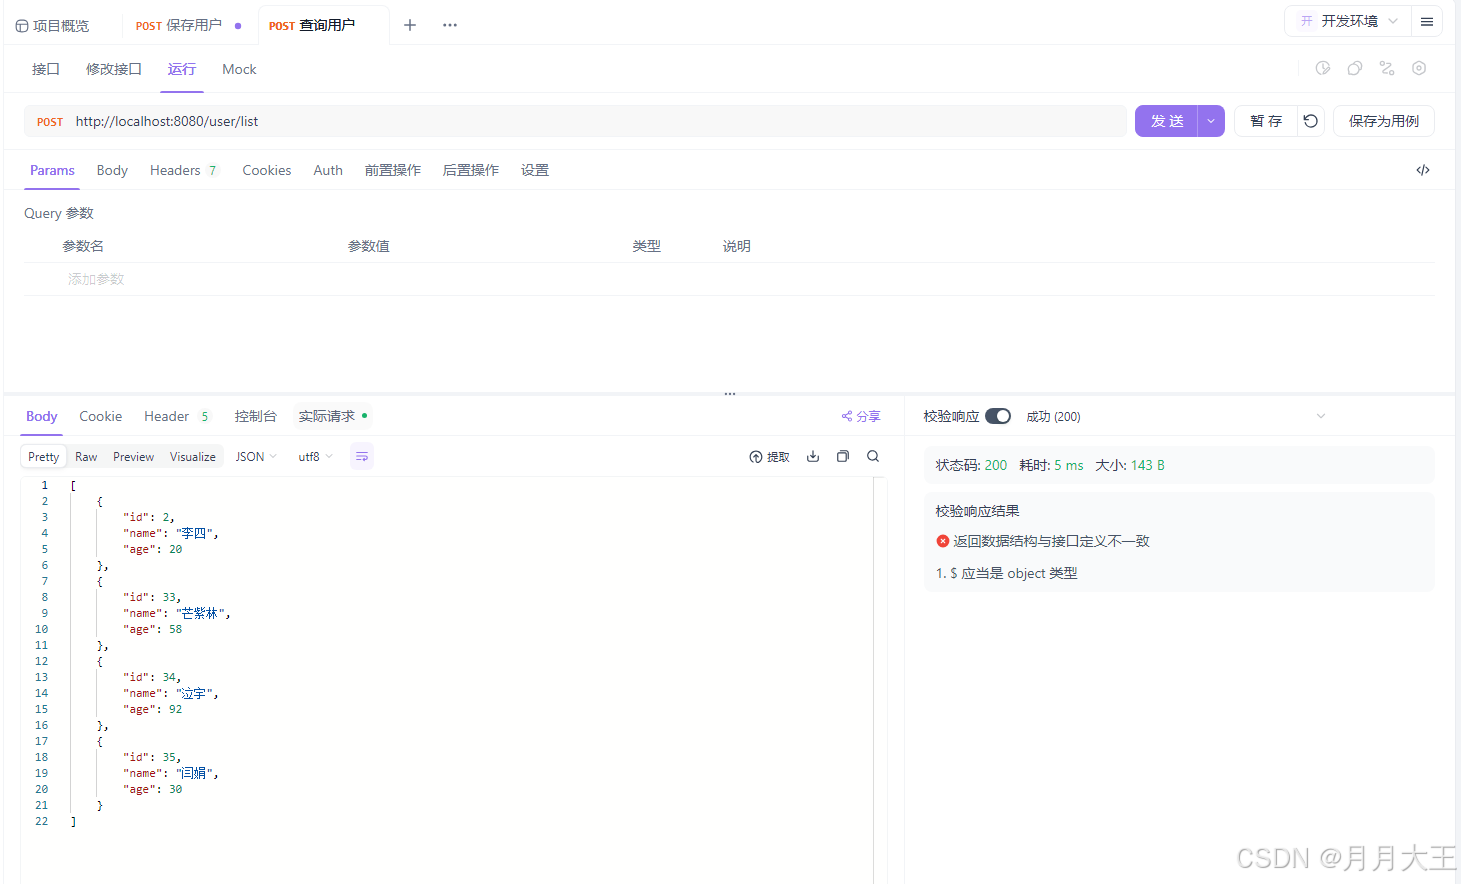Screen dimensions: 1461x884
Task: Open the 开发环境 environment dropdown
Action: [1348, 20]
